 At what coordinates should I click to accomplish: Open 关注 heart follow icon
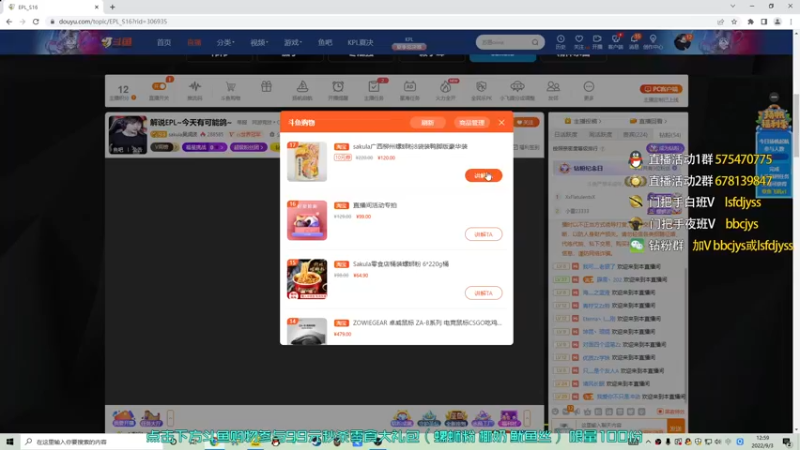[579, 42]
